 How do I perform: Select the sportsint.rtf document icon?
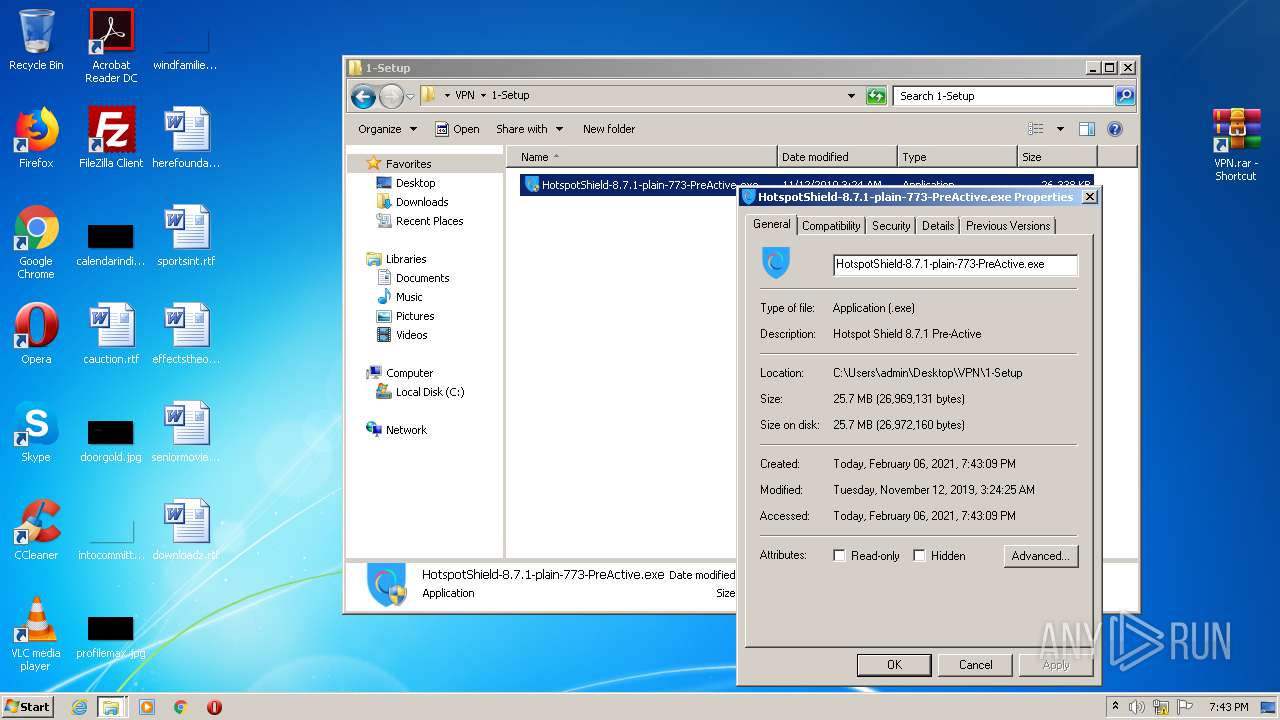click(x=186, y=236)
